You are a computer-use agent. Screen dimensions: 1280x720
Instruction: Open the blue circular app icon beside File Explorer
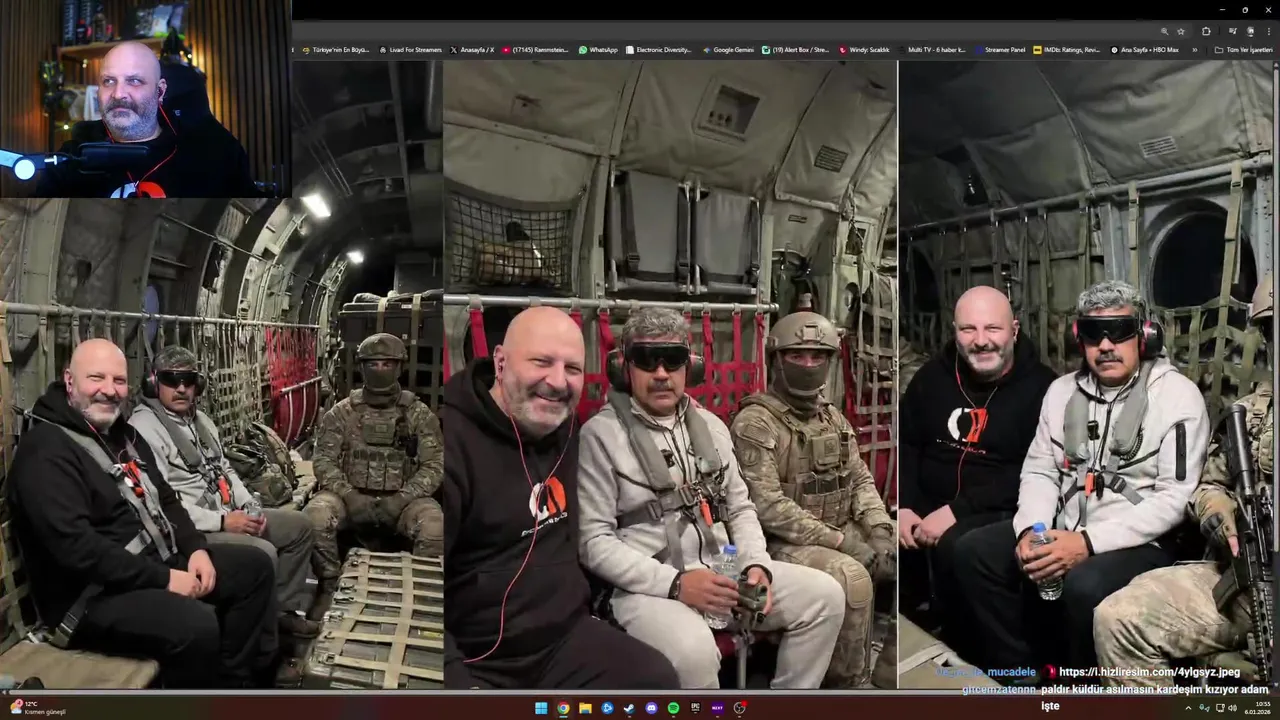tap(607, 708)
